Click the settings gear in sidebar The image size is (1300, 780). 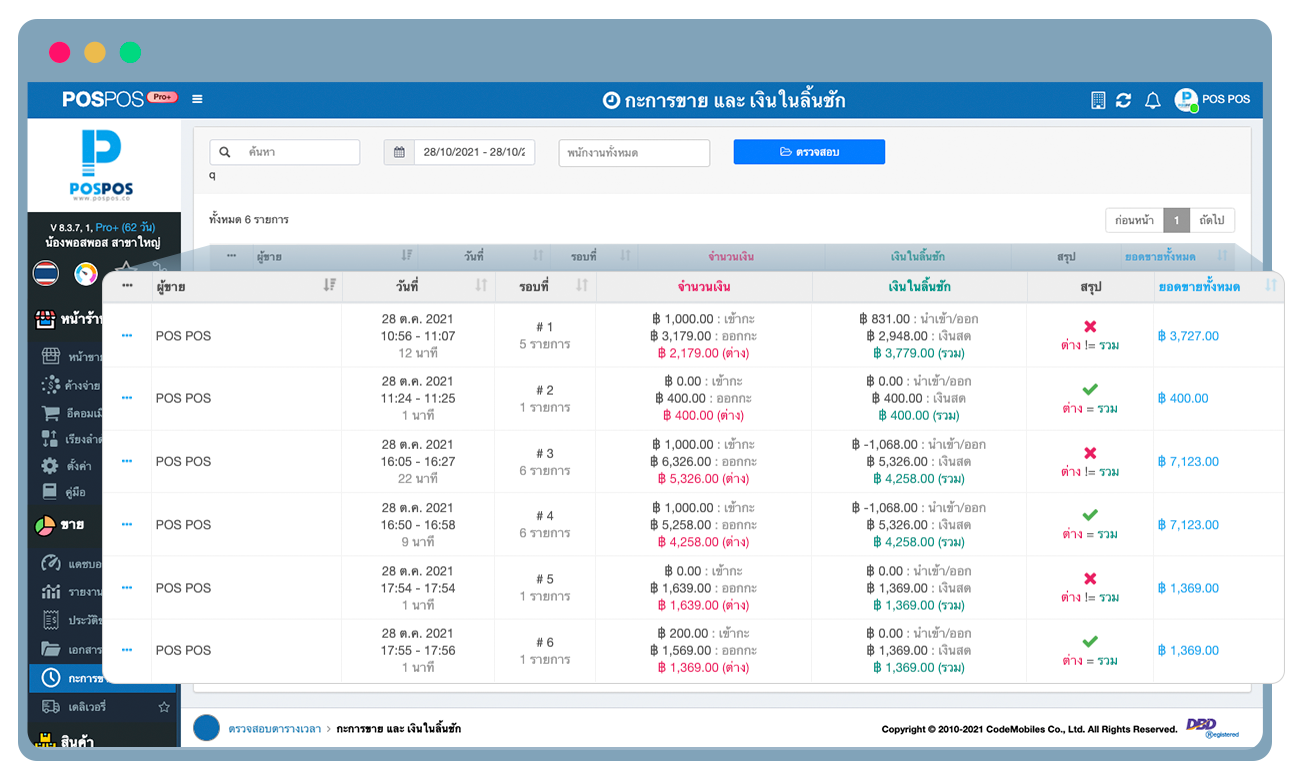50,466
